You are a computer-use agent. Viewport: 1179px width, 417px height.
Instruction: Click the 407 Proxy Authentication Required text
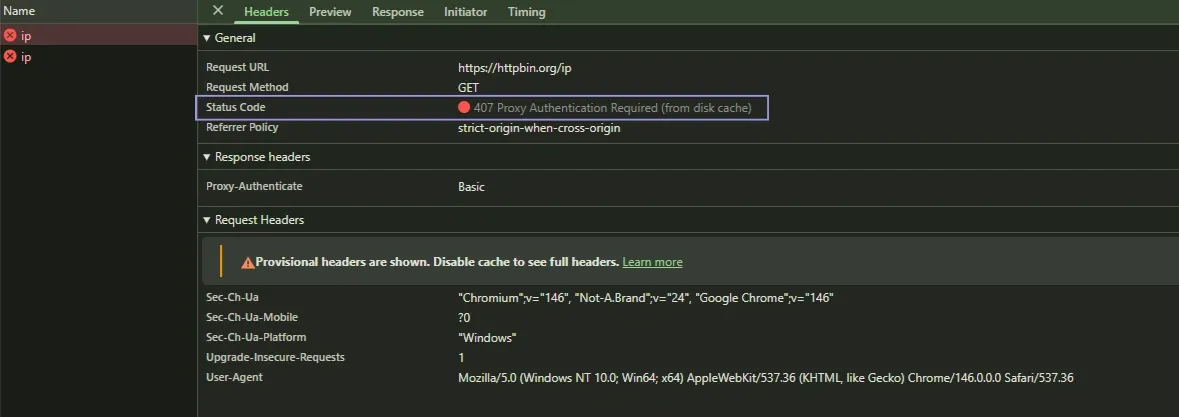[x=566, y=107]
